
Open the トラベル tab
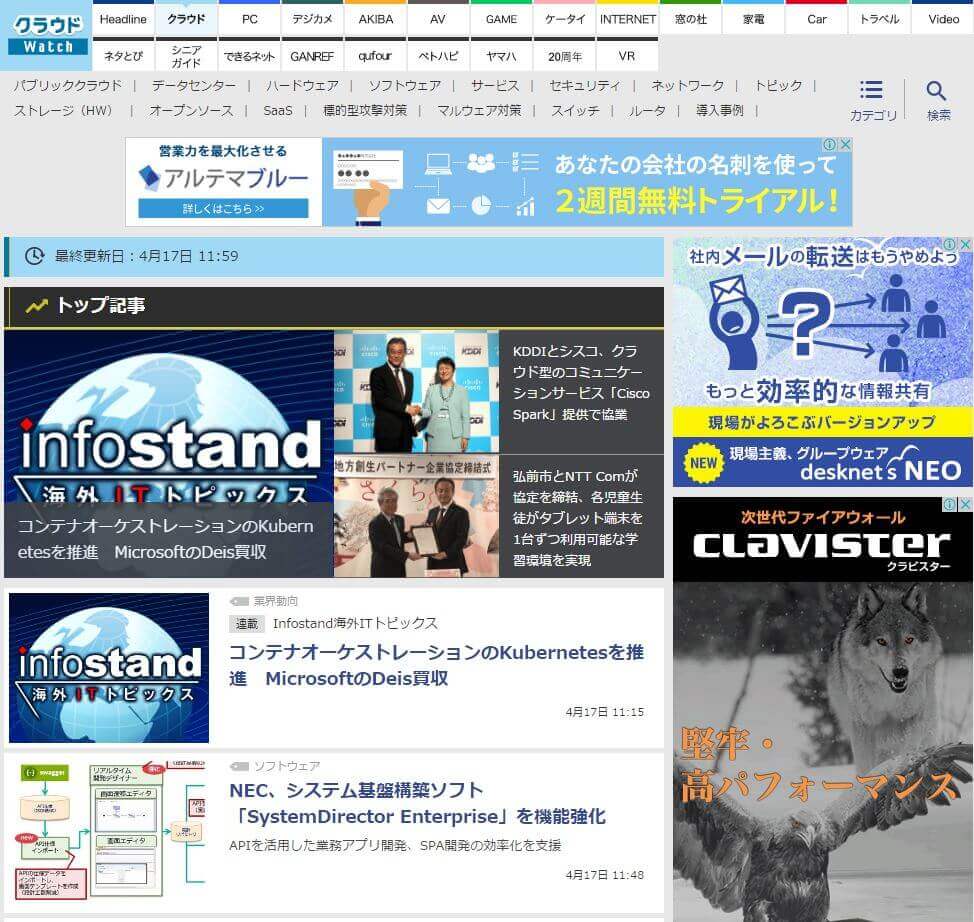pos(880,19)
